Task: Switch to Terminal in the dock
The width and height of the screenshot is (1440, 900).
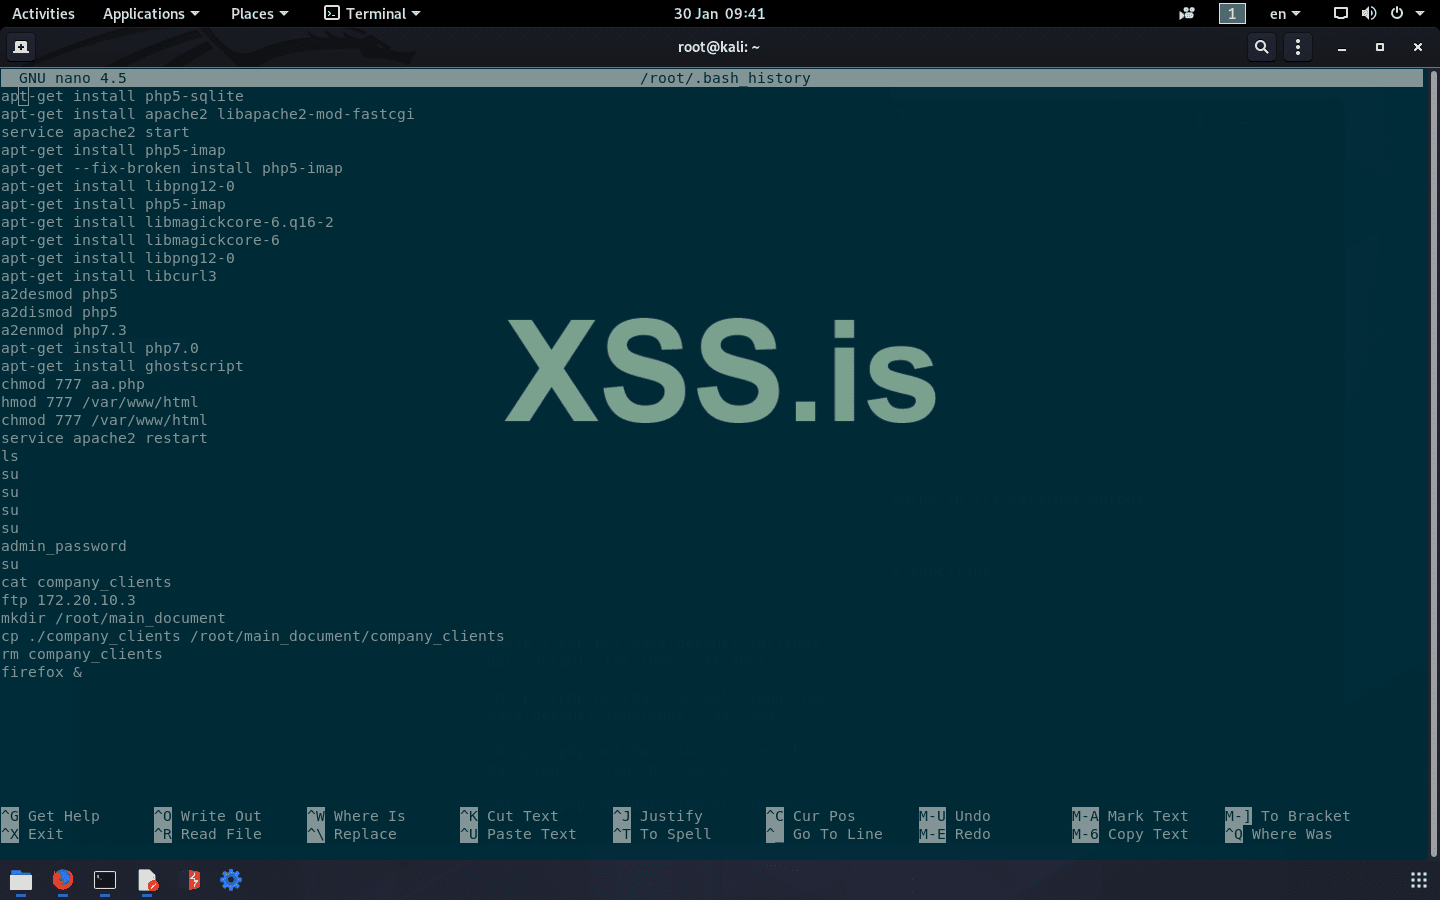Action: 105,880
